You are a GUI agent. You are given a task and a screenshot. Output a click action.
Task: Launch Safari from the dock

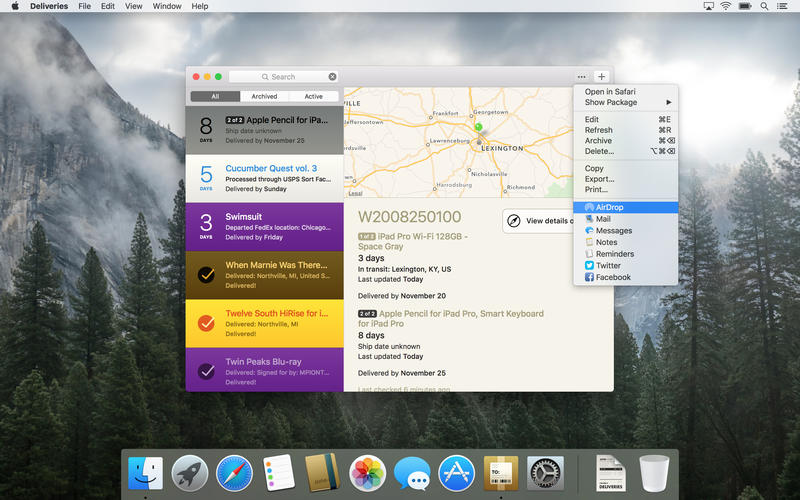(x=234, y=473)
